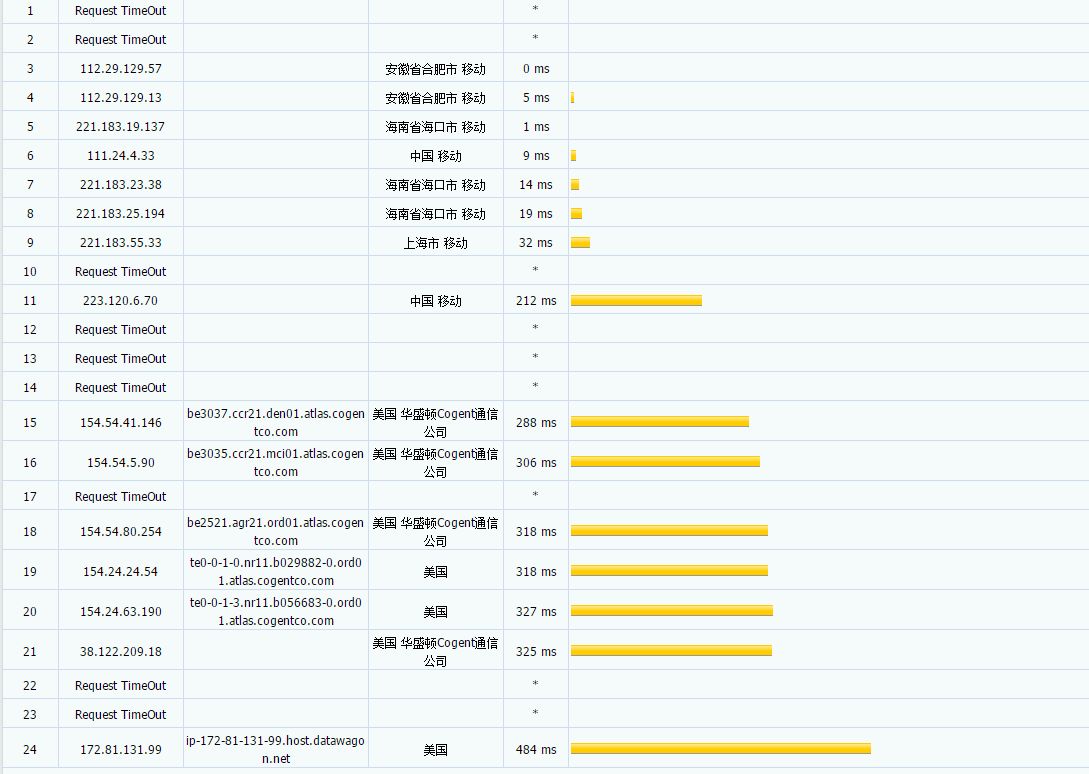This screenshot has height=774, width=1089.
Task: Click Request TimeOut text in hop 13
Action: (x=121, y=359)
